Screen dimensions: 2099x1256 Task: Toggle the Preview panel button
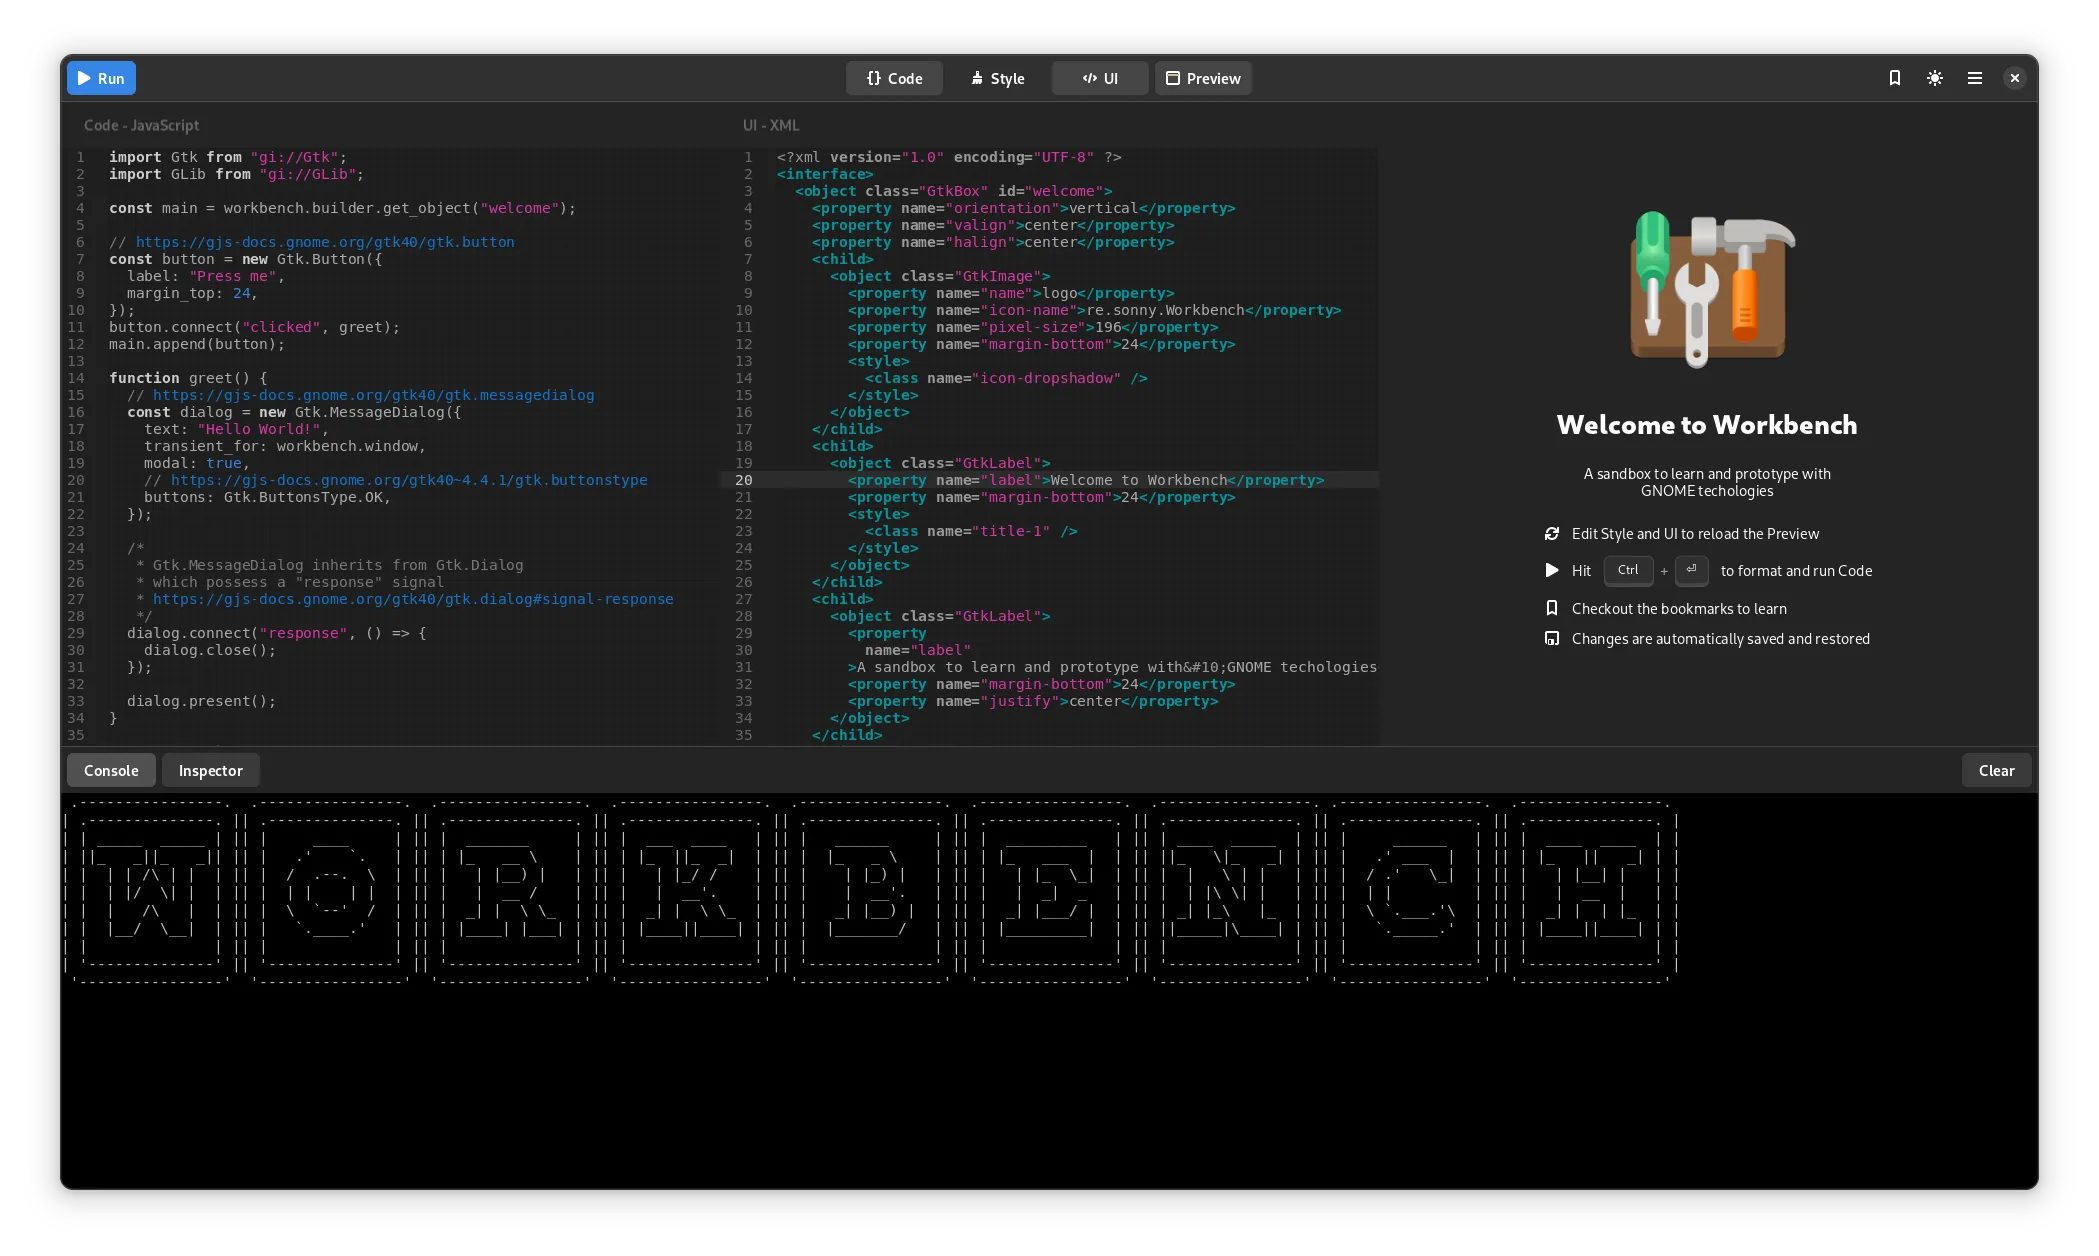pyautogui.click(x=1203, y=78)
